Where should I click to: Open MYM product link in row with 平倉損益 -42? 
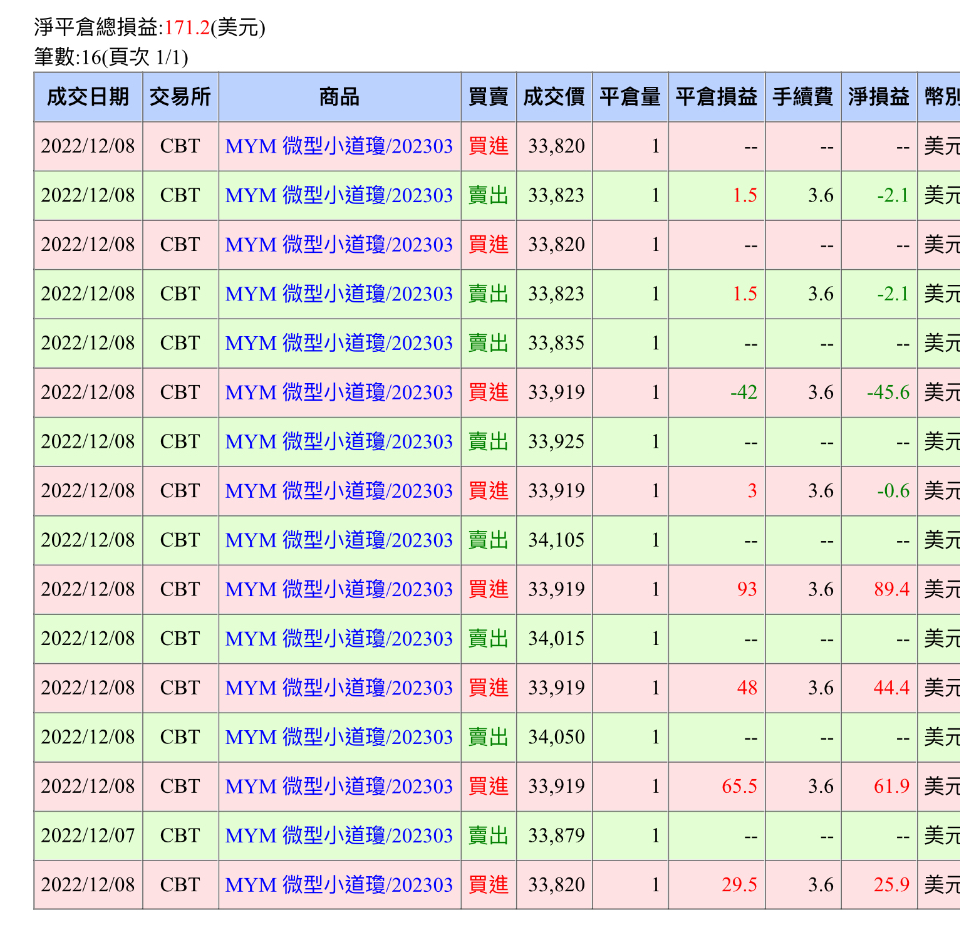point(339,392)
